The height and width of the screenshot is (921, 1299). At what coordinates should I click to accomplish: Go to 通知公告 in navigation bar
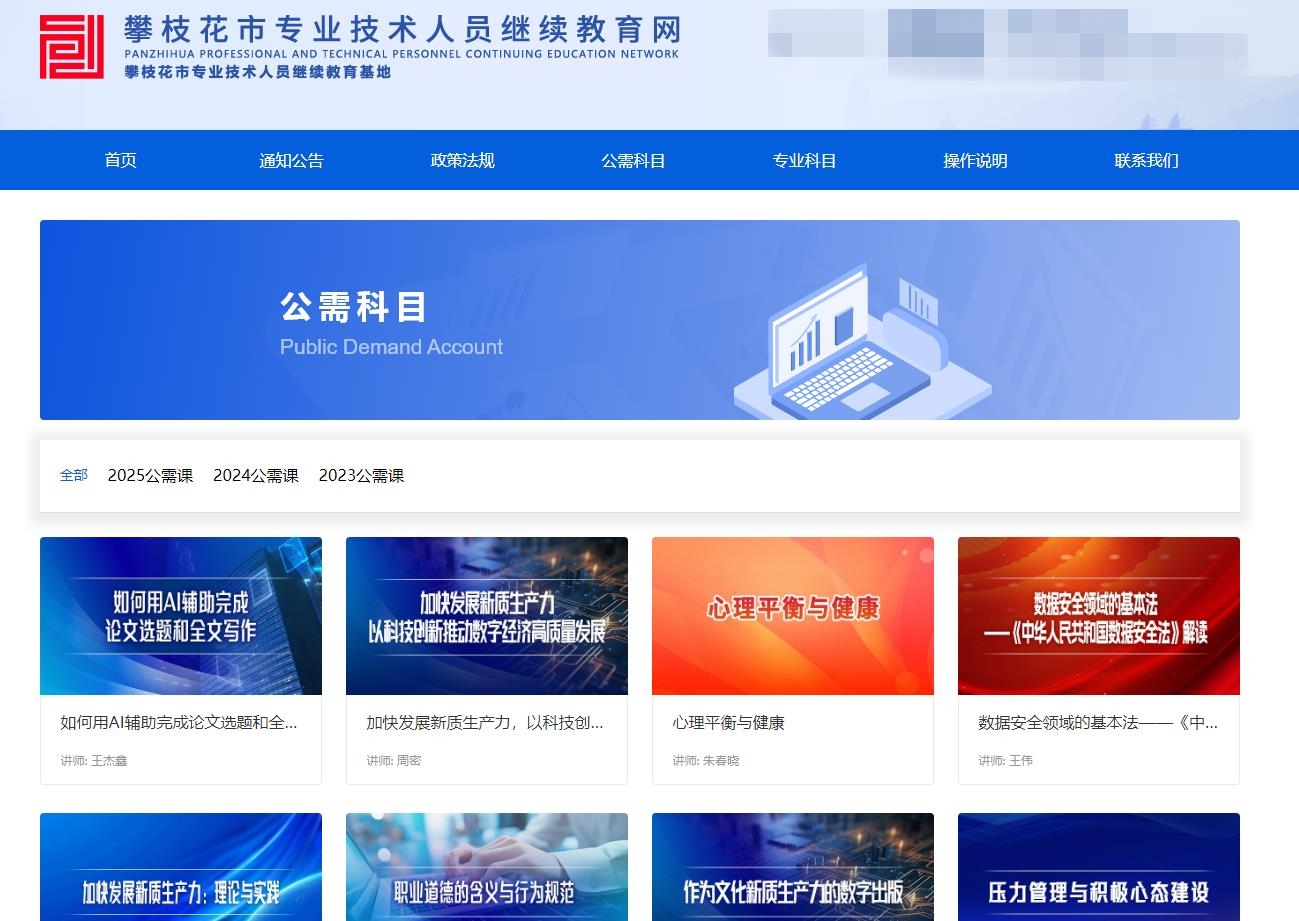[291, 160]
